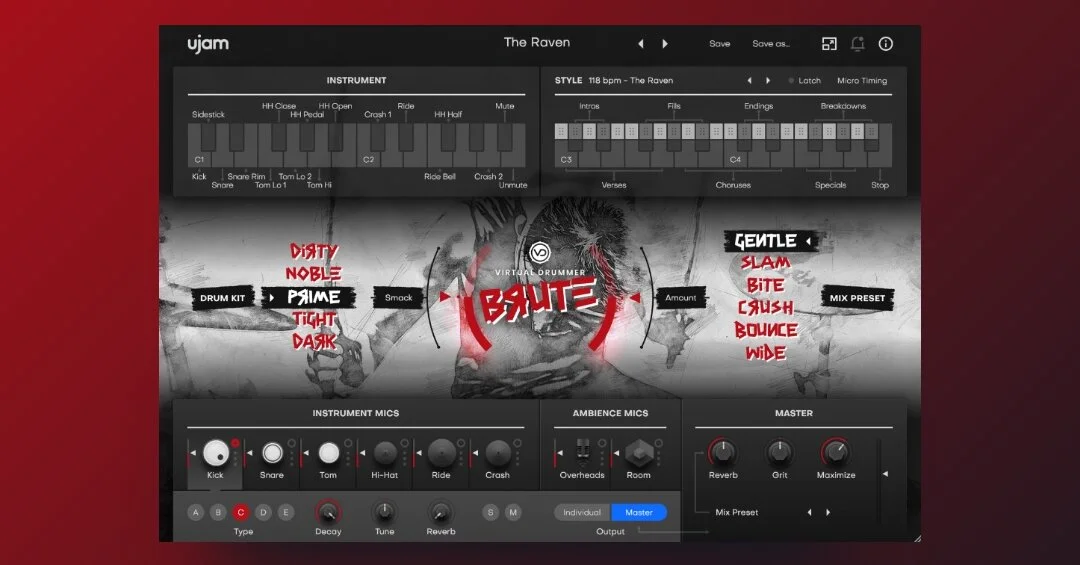Screen dimensions: 1080x565
Task: Click the Crash mic knob
Action: (497, 453)
